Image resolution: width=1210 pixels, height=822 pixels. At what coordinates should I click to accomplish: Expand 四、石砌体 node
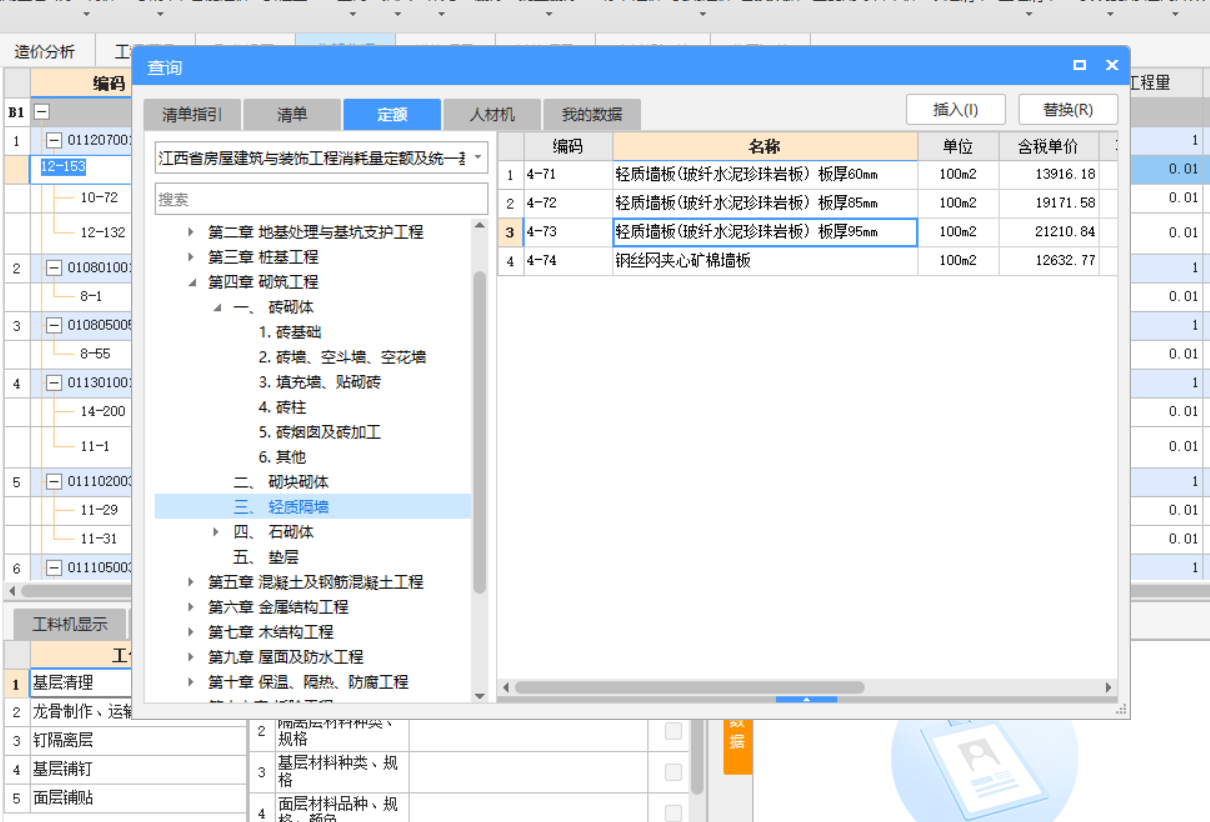[x=217, y=532]
